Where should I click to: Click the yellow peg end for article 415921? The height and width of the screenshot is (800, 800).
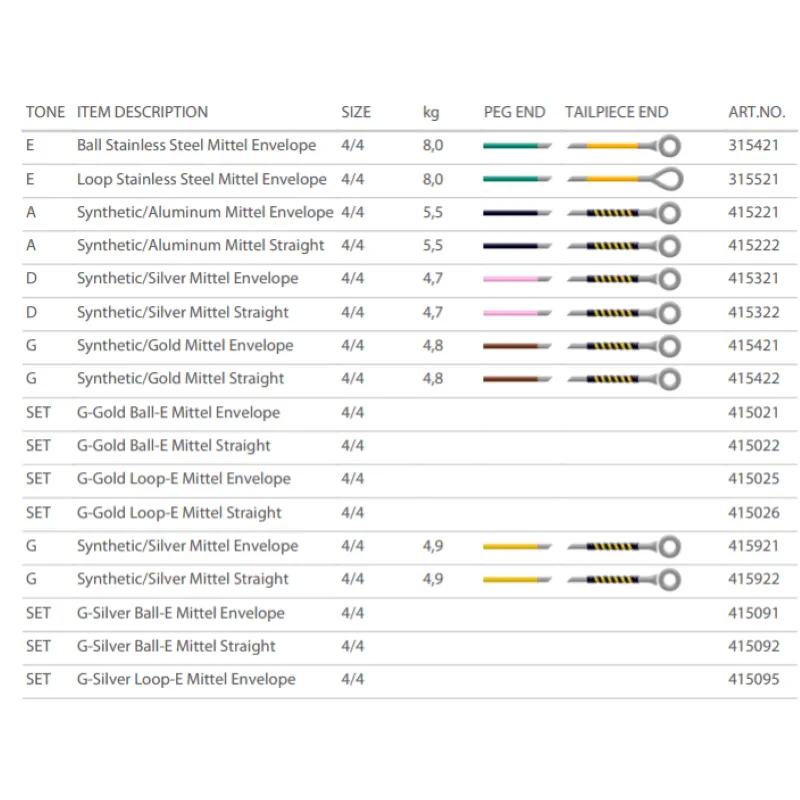pyautogui.click(x=515, y=546)
